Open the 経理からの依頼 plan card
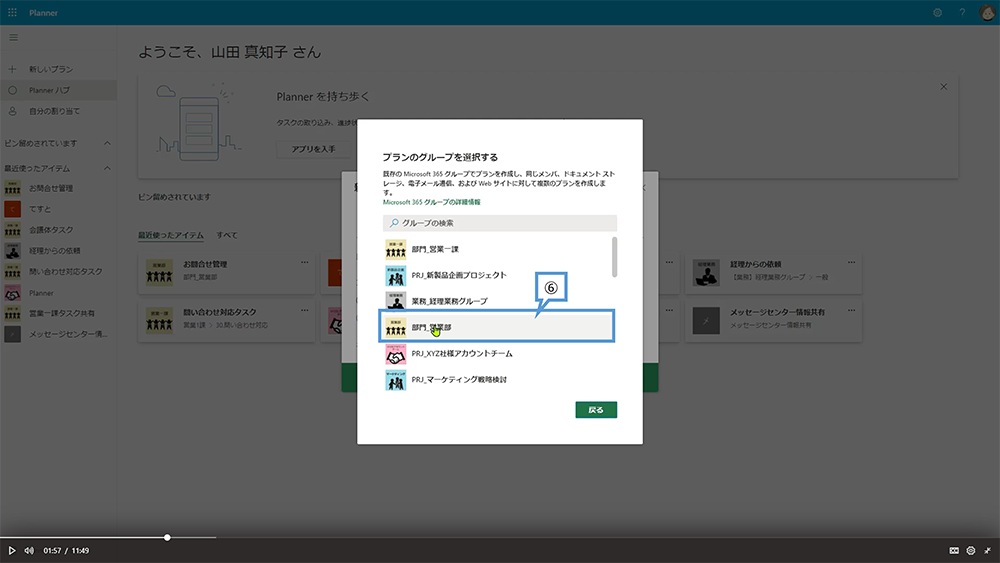Screen dimensions: 1000x563 [773, 272]
